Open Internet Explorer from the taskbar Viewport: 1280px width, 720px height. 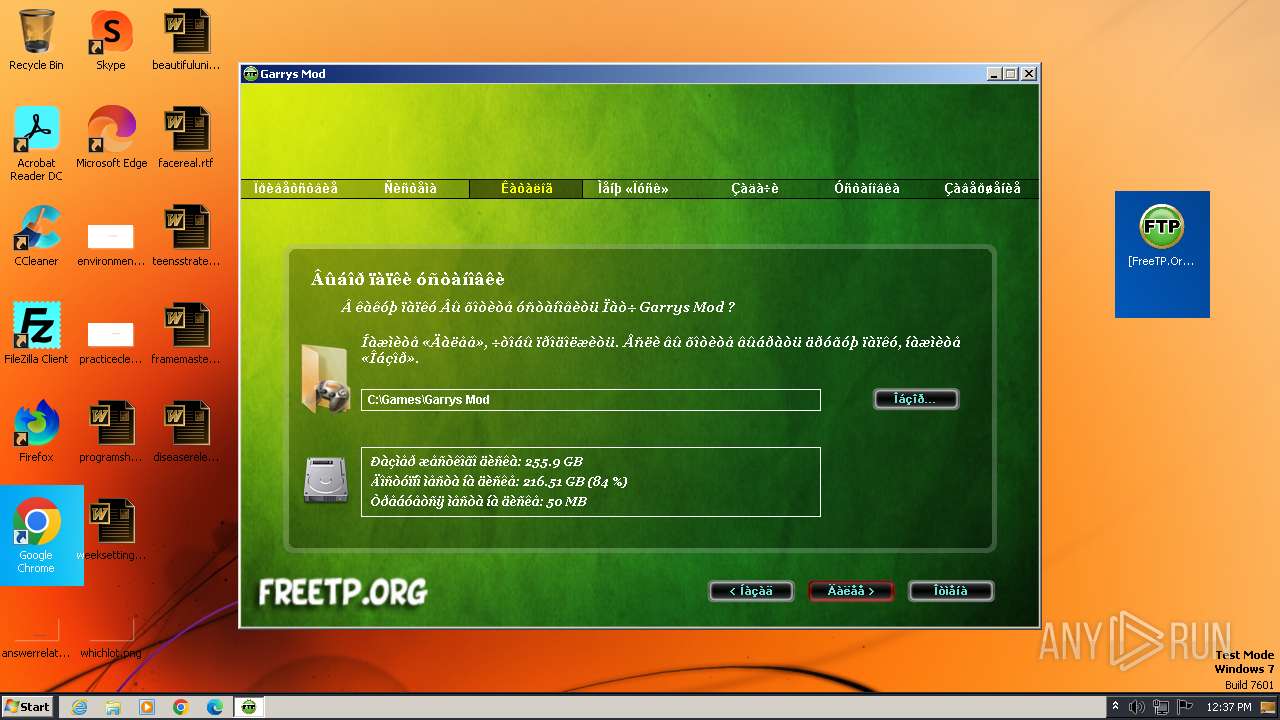(x=79, y=707)
